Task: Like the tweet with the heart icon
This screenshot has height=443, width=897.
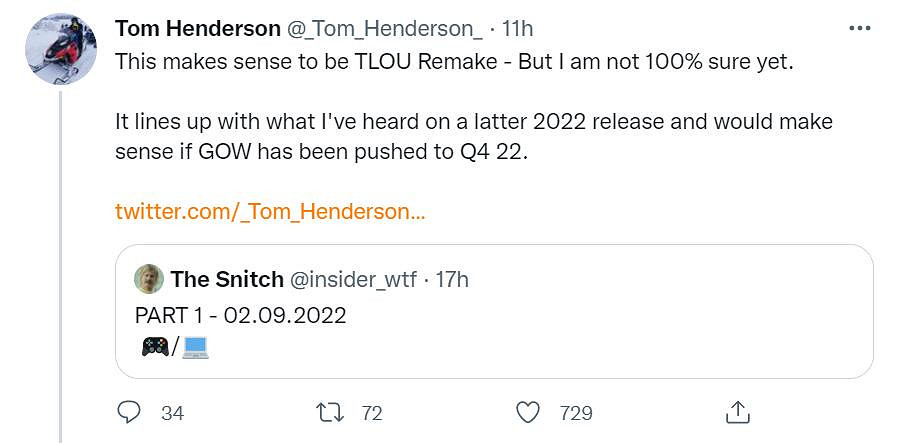Action: point(528,412)
